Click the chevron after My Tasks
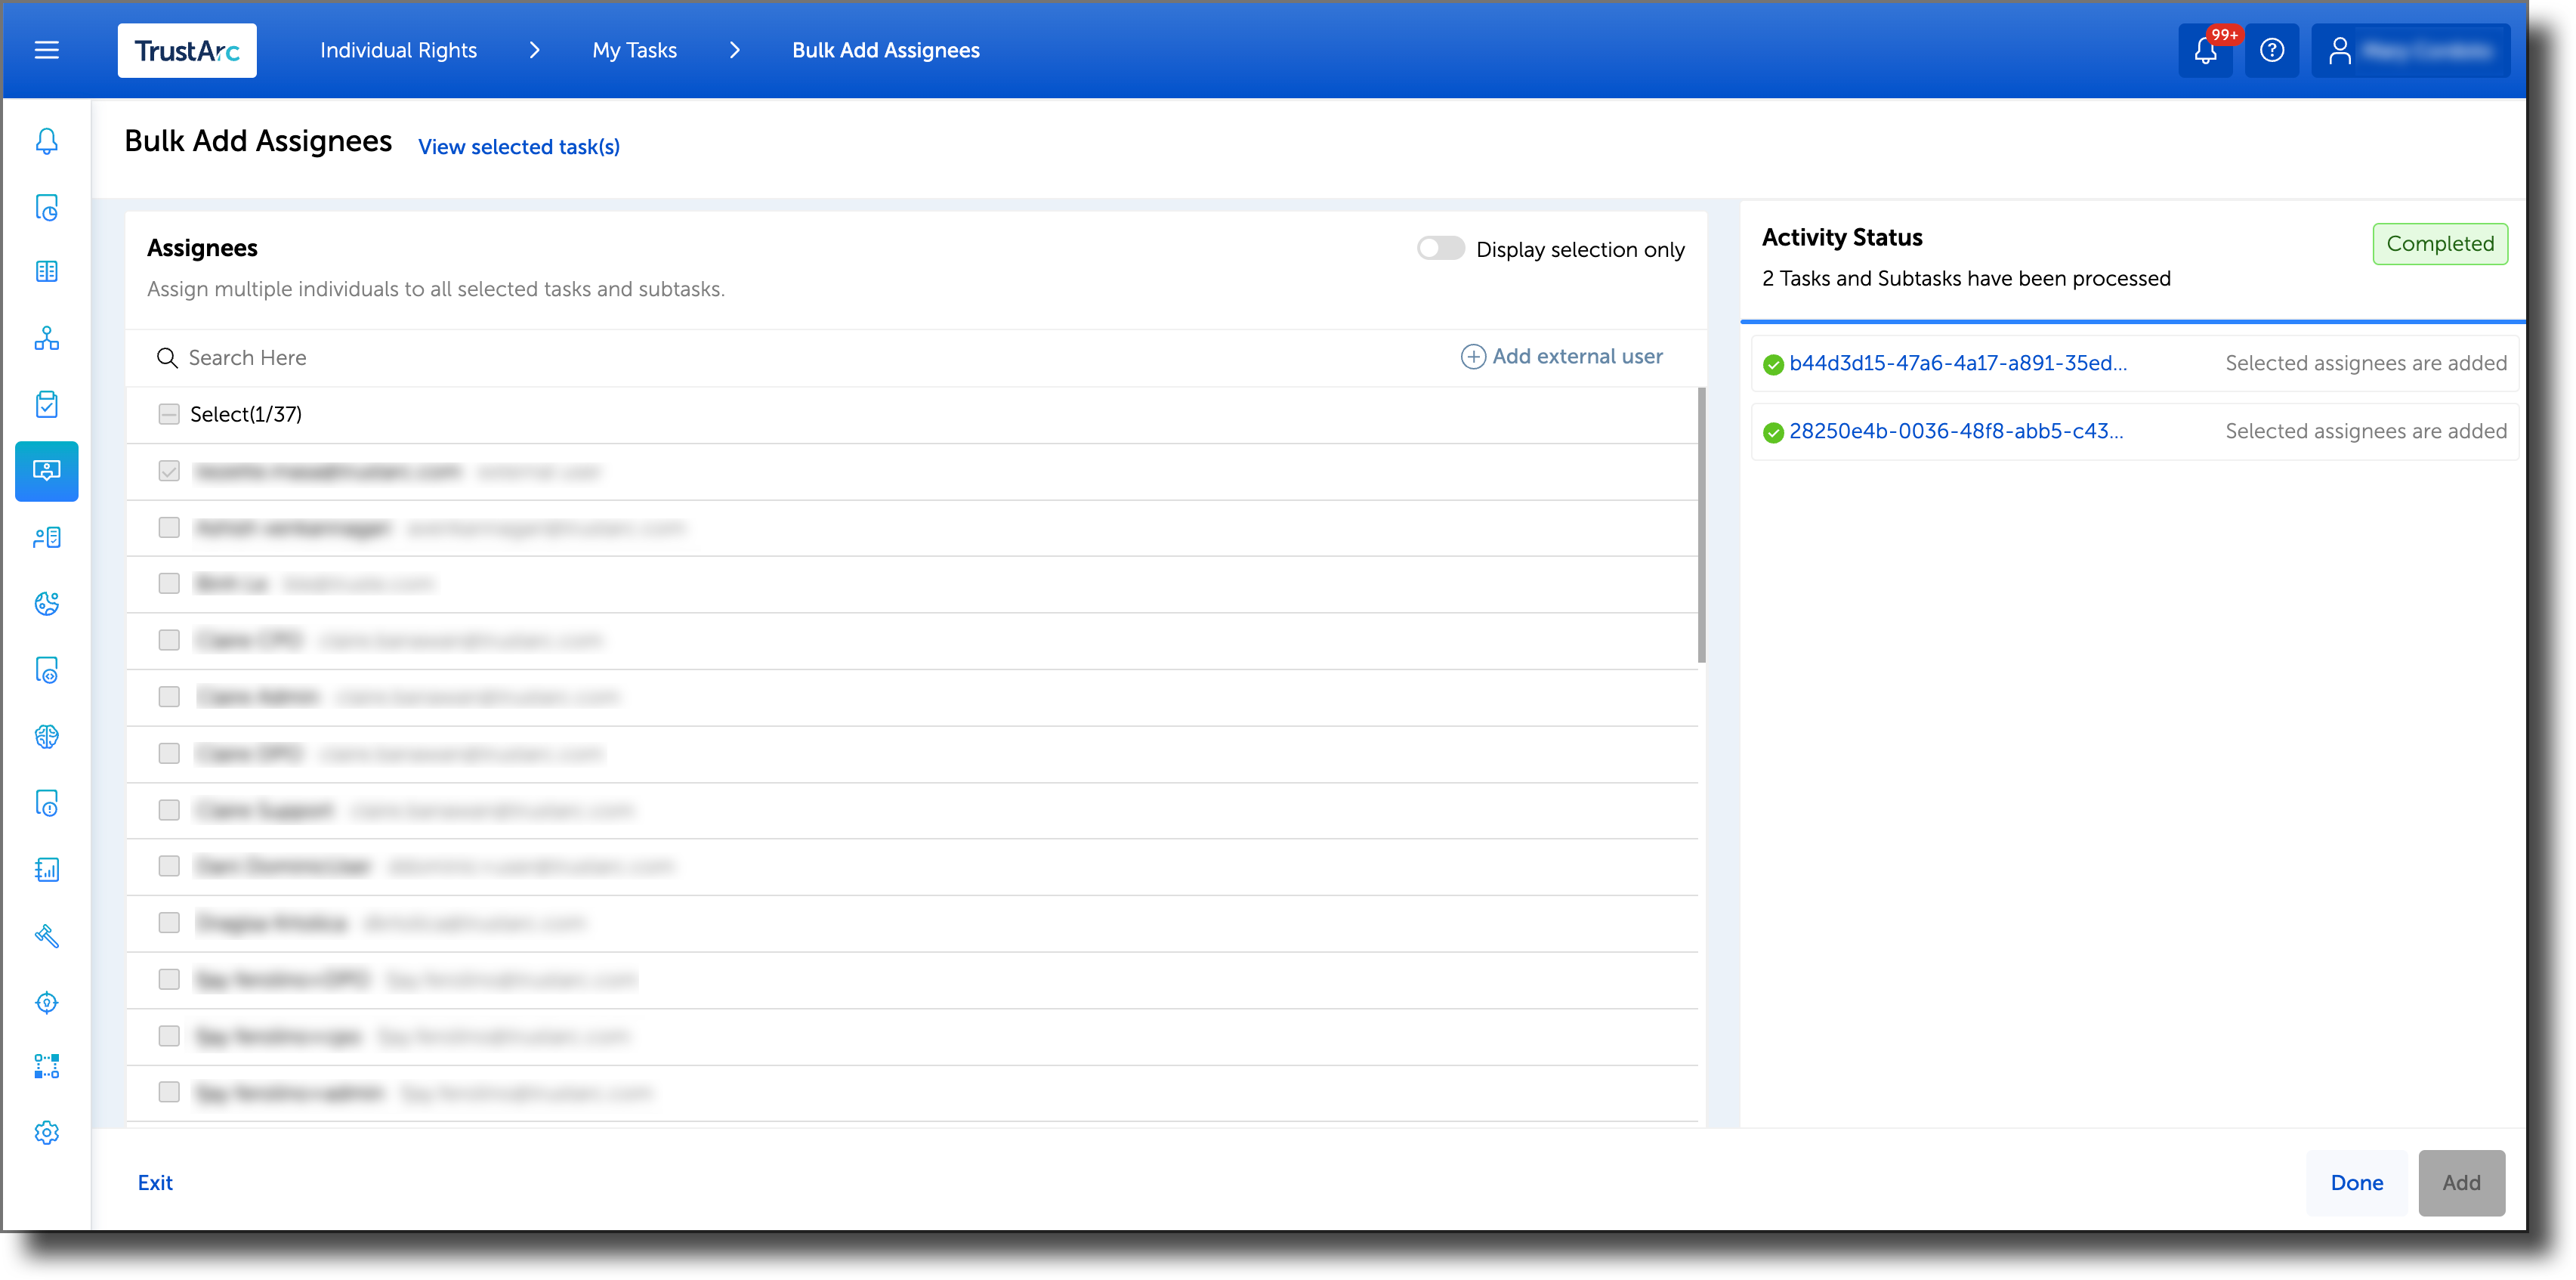This screenshot has width=2576, height=1280. pos(735,50)
